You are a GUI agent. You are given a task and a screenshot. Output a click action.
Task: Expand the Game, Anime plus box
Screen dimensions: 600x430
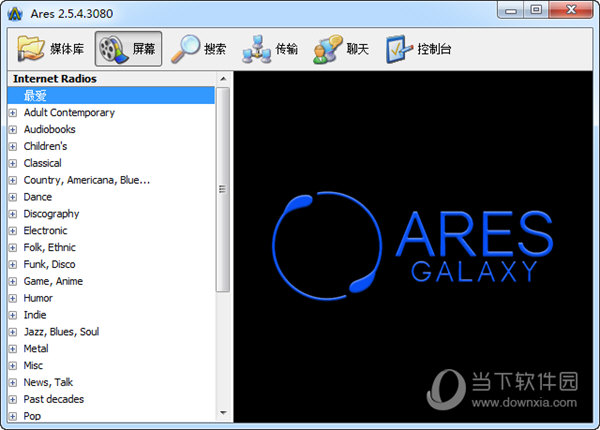click(x=13, y=281)
